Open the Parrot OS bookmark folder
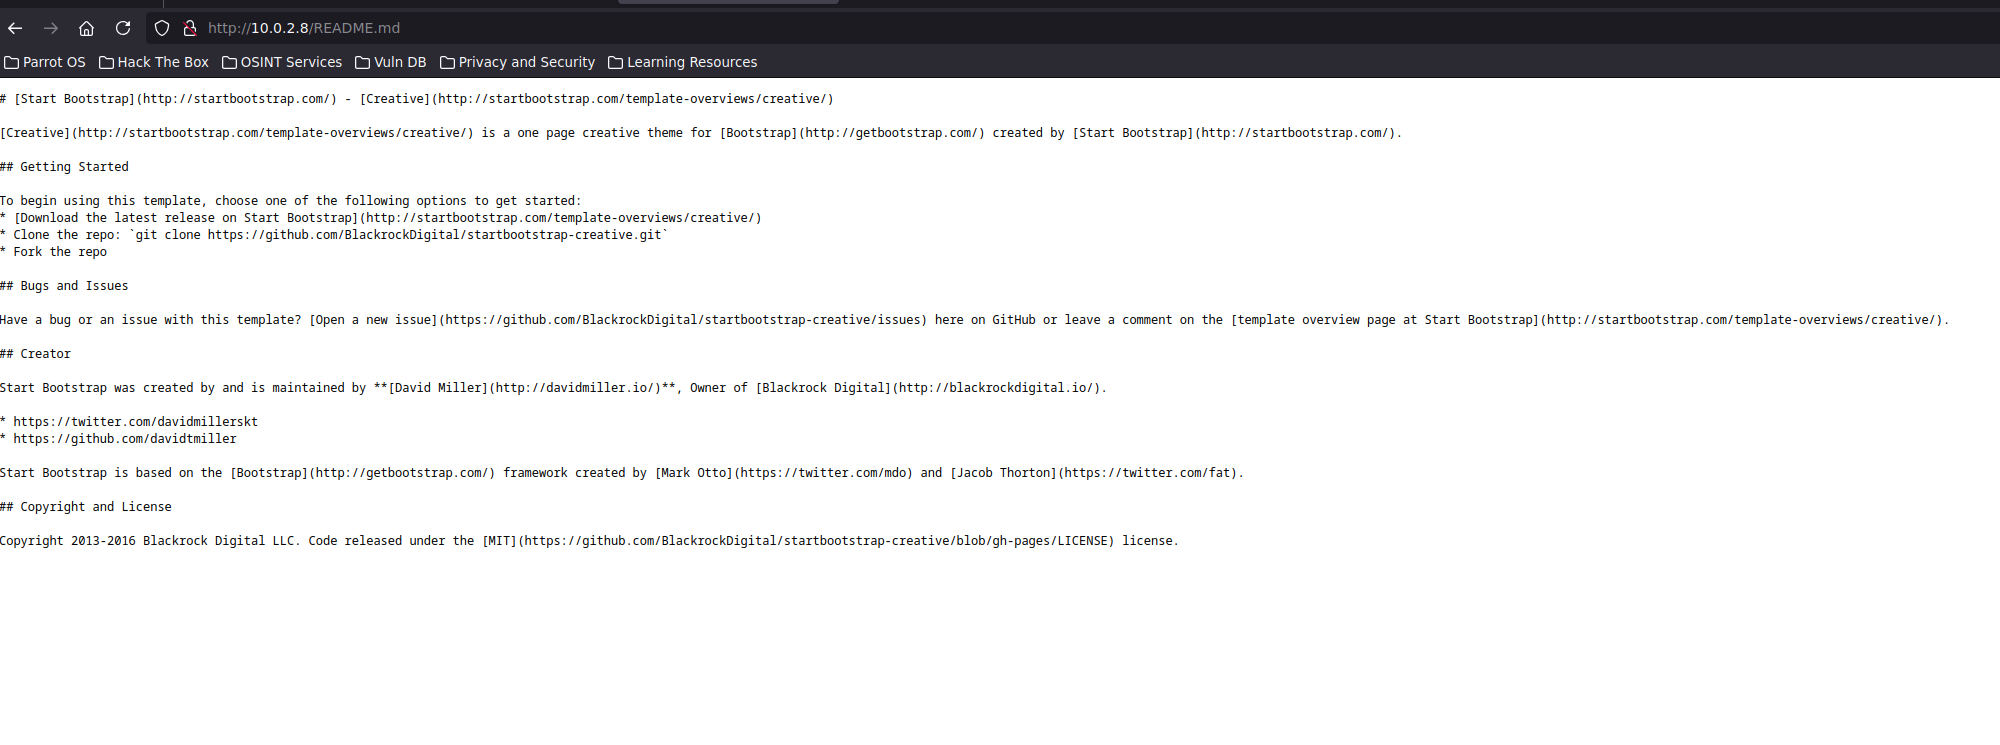The height and width of the screenshot is (745, 2000). [45, 62]
